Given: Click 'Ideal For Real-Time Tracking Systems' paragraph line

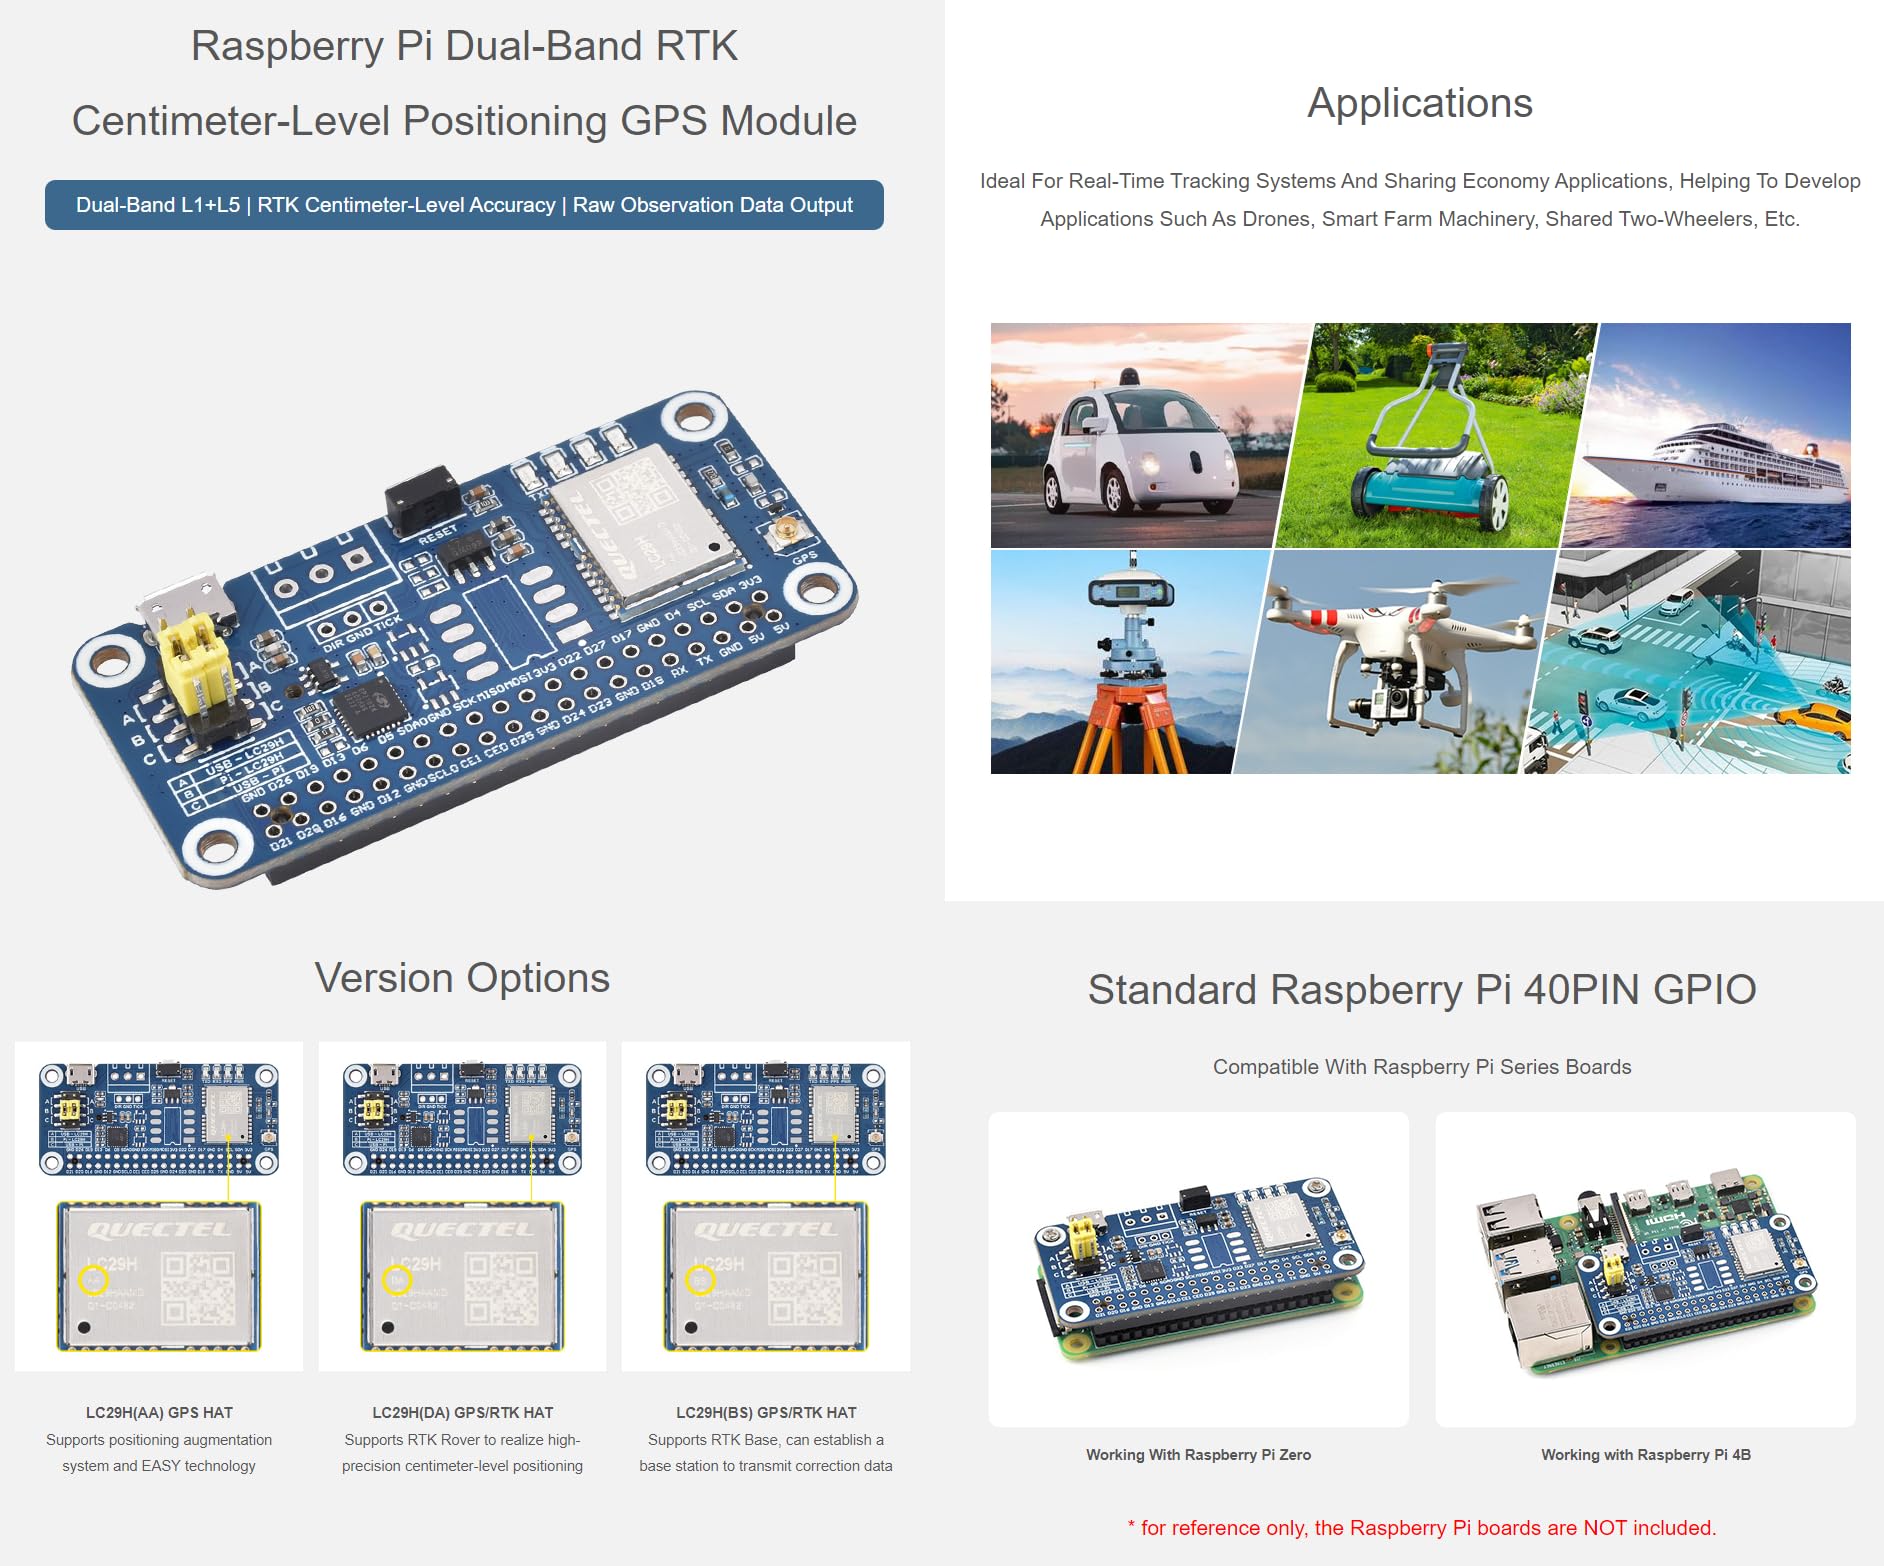Looking at the screenshot, I should click(x=1420, y=181).
